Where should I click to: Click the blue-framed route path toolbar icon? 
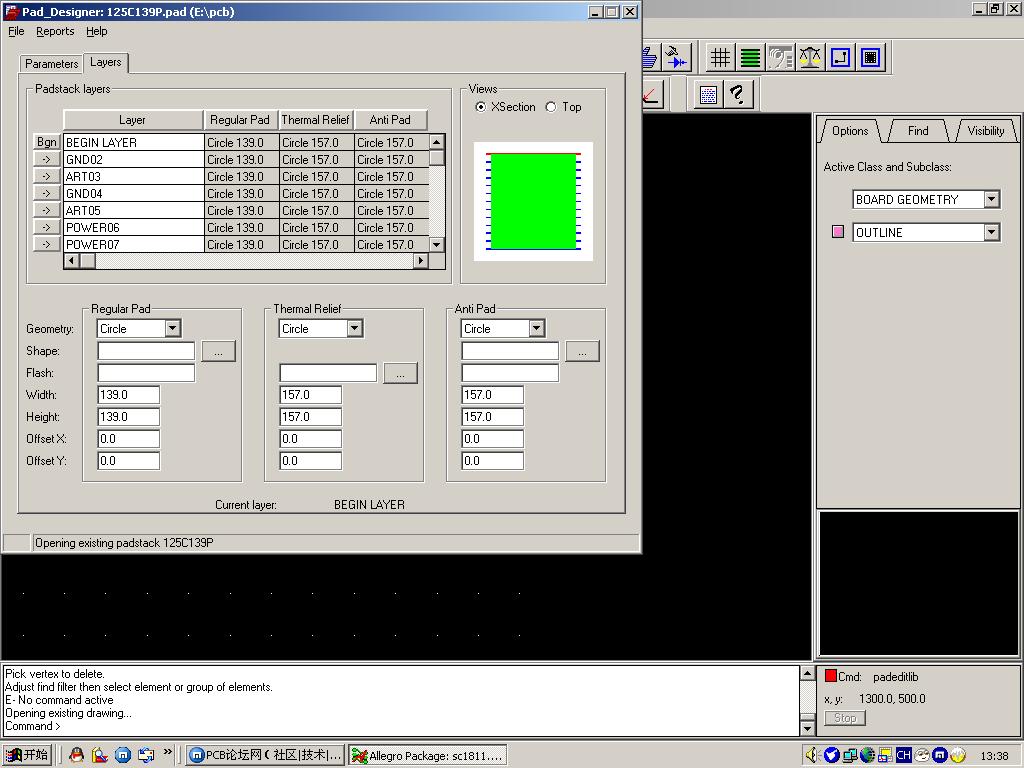tap(840, 58)
